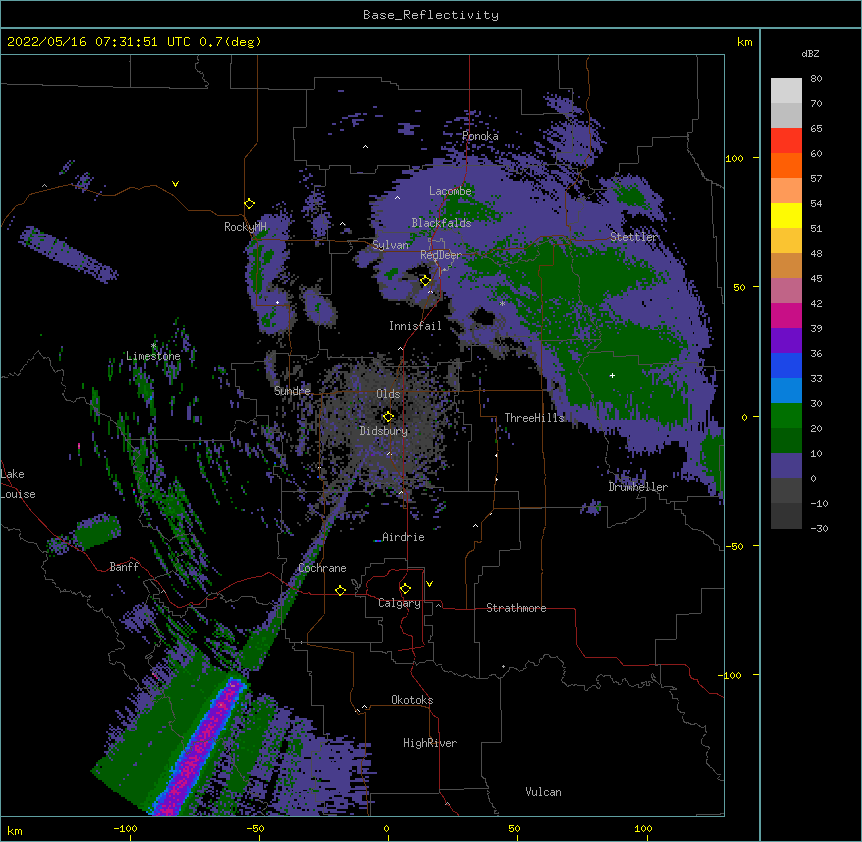The width and height of the screenshot is (862, 842).
Task: Click the Sundre label
Action: [292, 391]
